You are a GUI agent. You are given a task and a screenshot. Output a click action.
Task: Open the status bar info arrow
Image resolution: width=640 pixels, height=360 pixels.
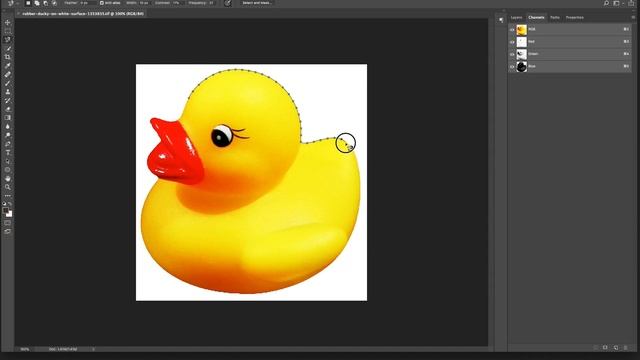pyautogui.click(x=93, y=349)
